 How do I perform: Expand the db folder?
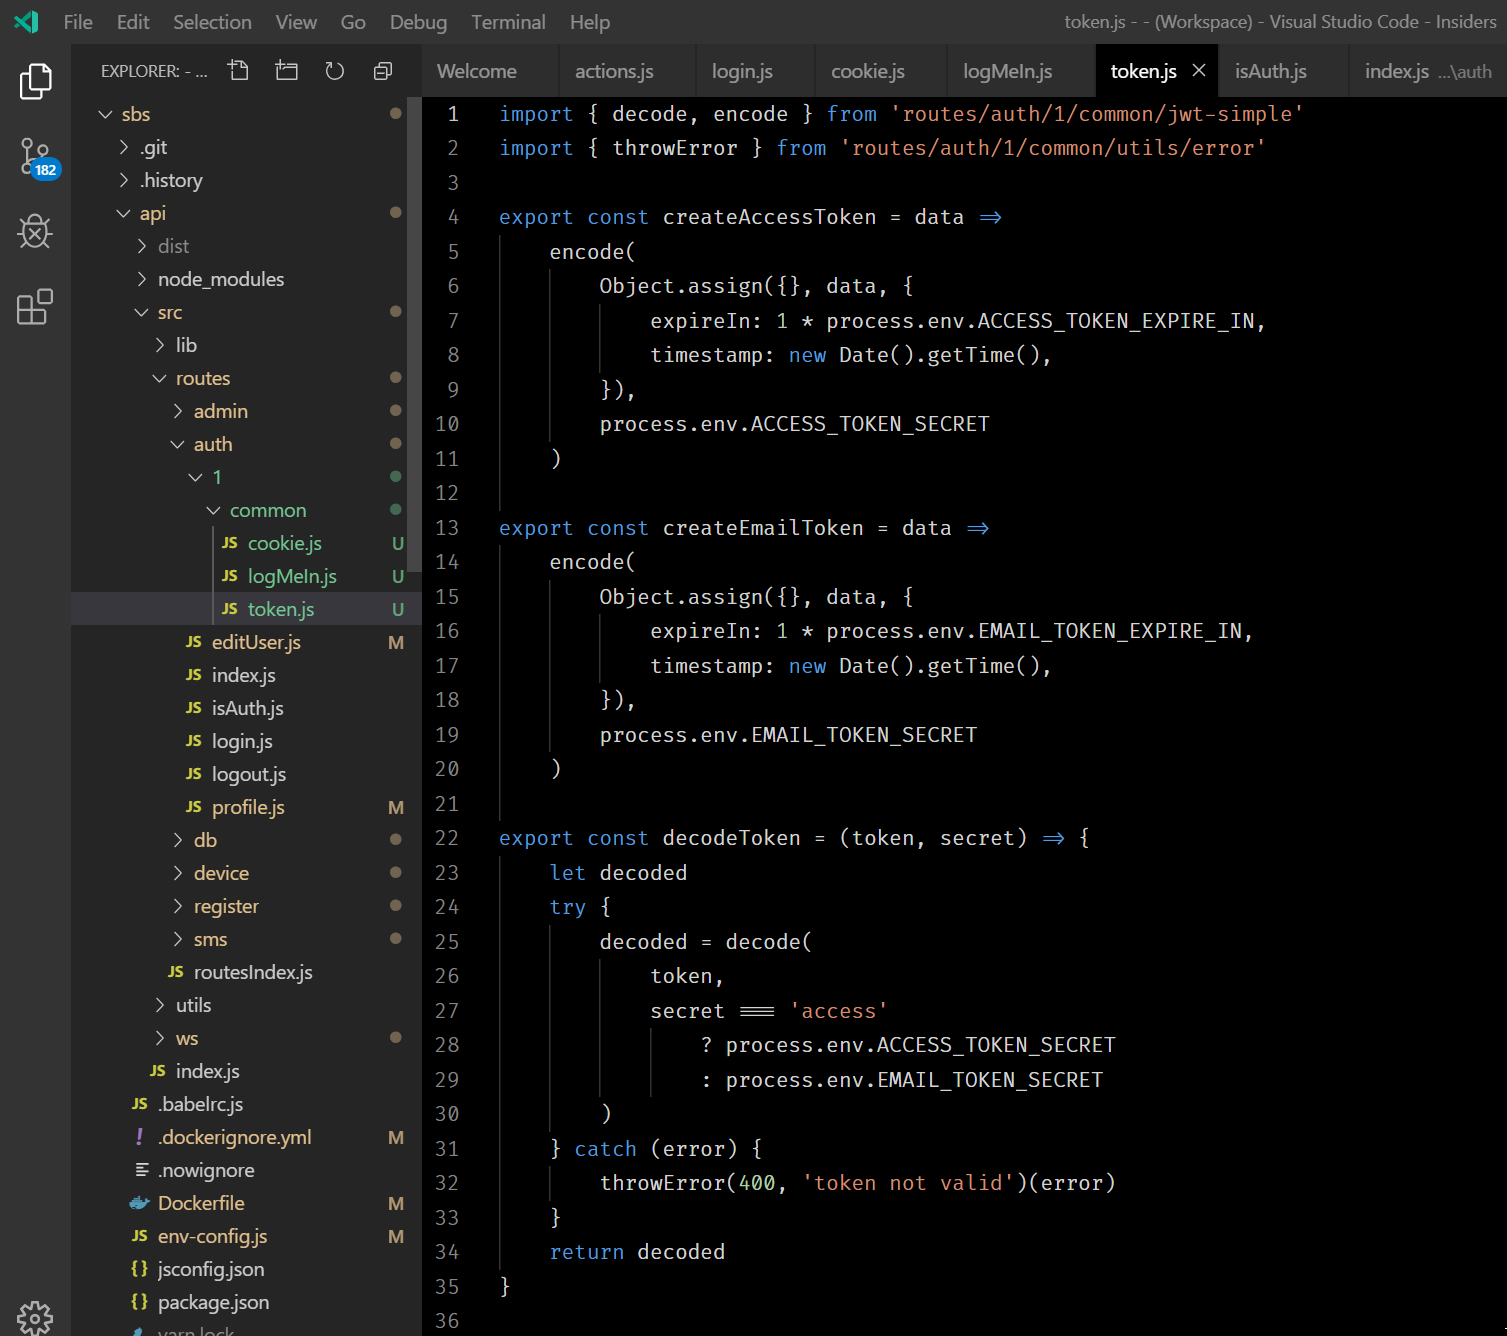coord(204,840)
